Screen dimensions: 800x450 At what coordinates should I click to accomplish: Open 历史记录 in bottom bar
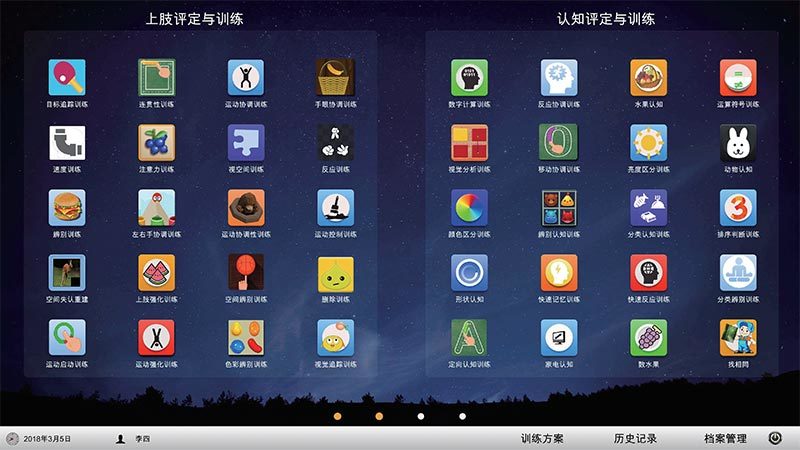[635, 438]
